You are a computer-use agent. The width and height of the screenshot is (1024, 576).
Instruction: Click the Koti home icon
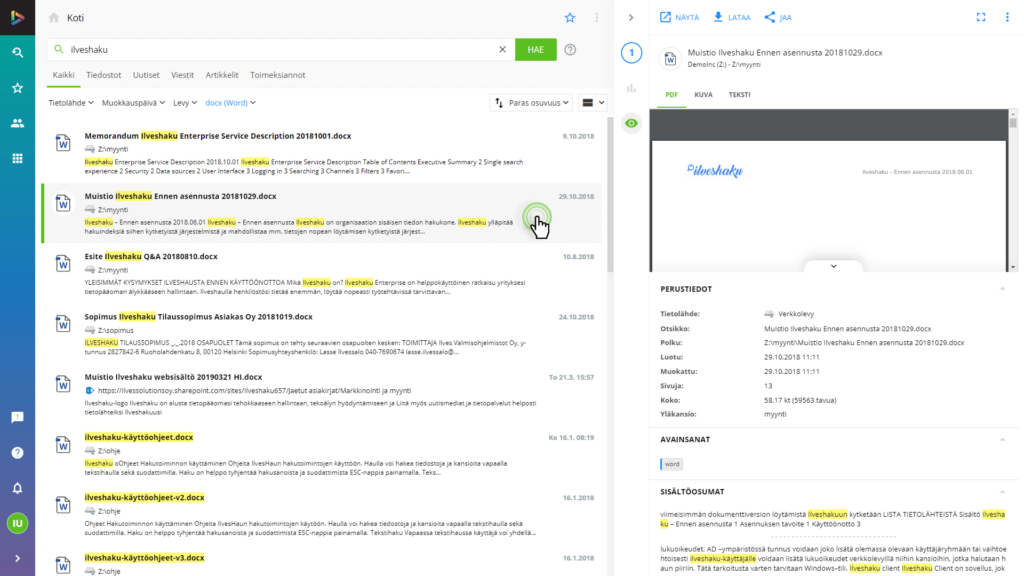coord(54,18)
